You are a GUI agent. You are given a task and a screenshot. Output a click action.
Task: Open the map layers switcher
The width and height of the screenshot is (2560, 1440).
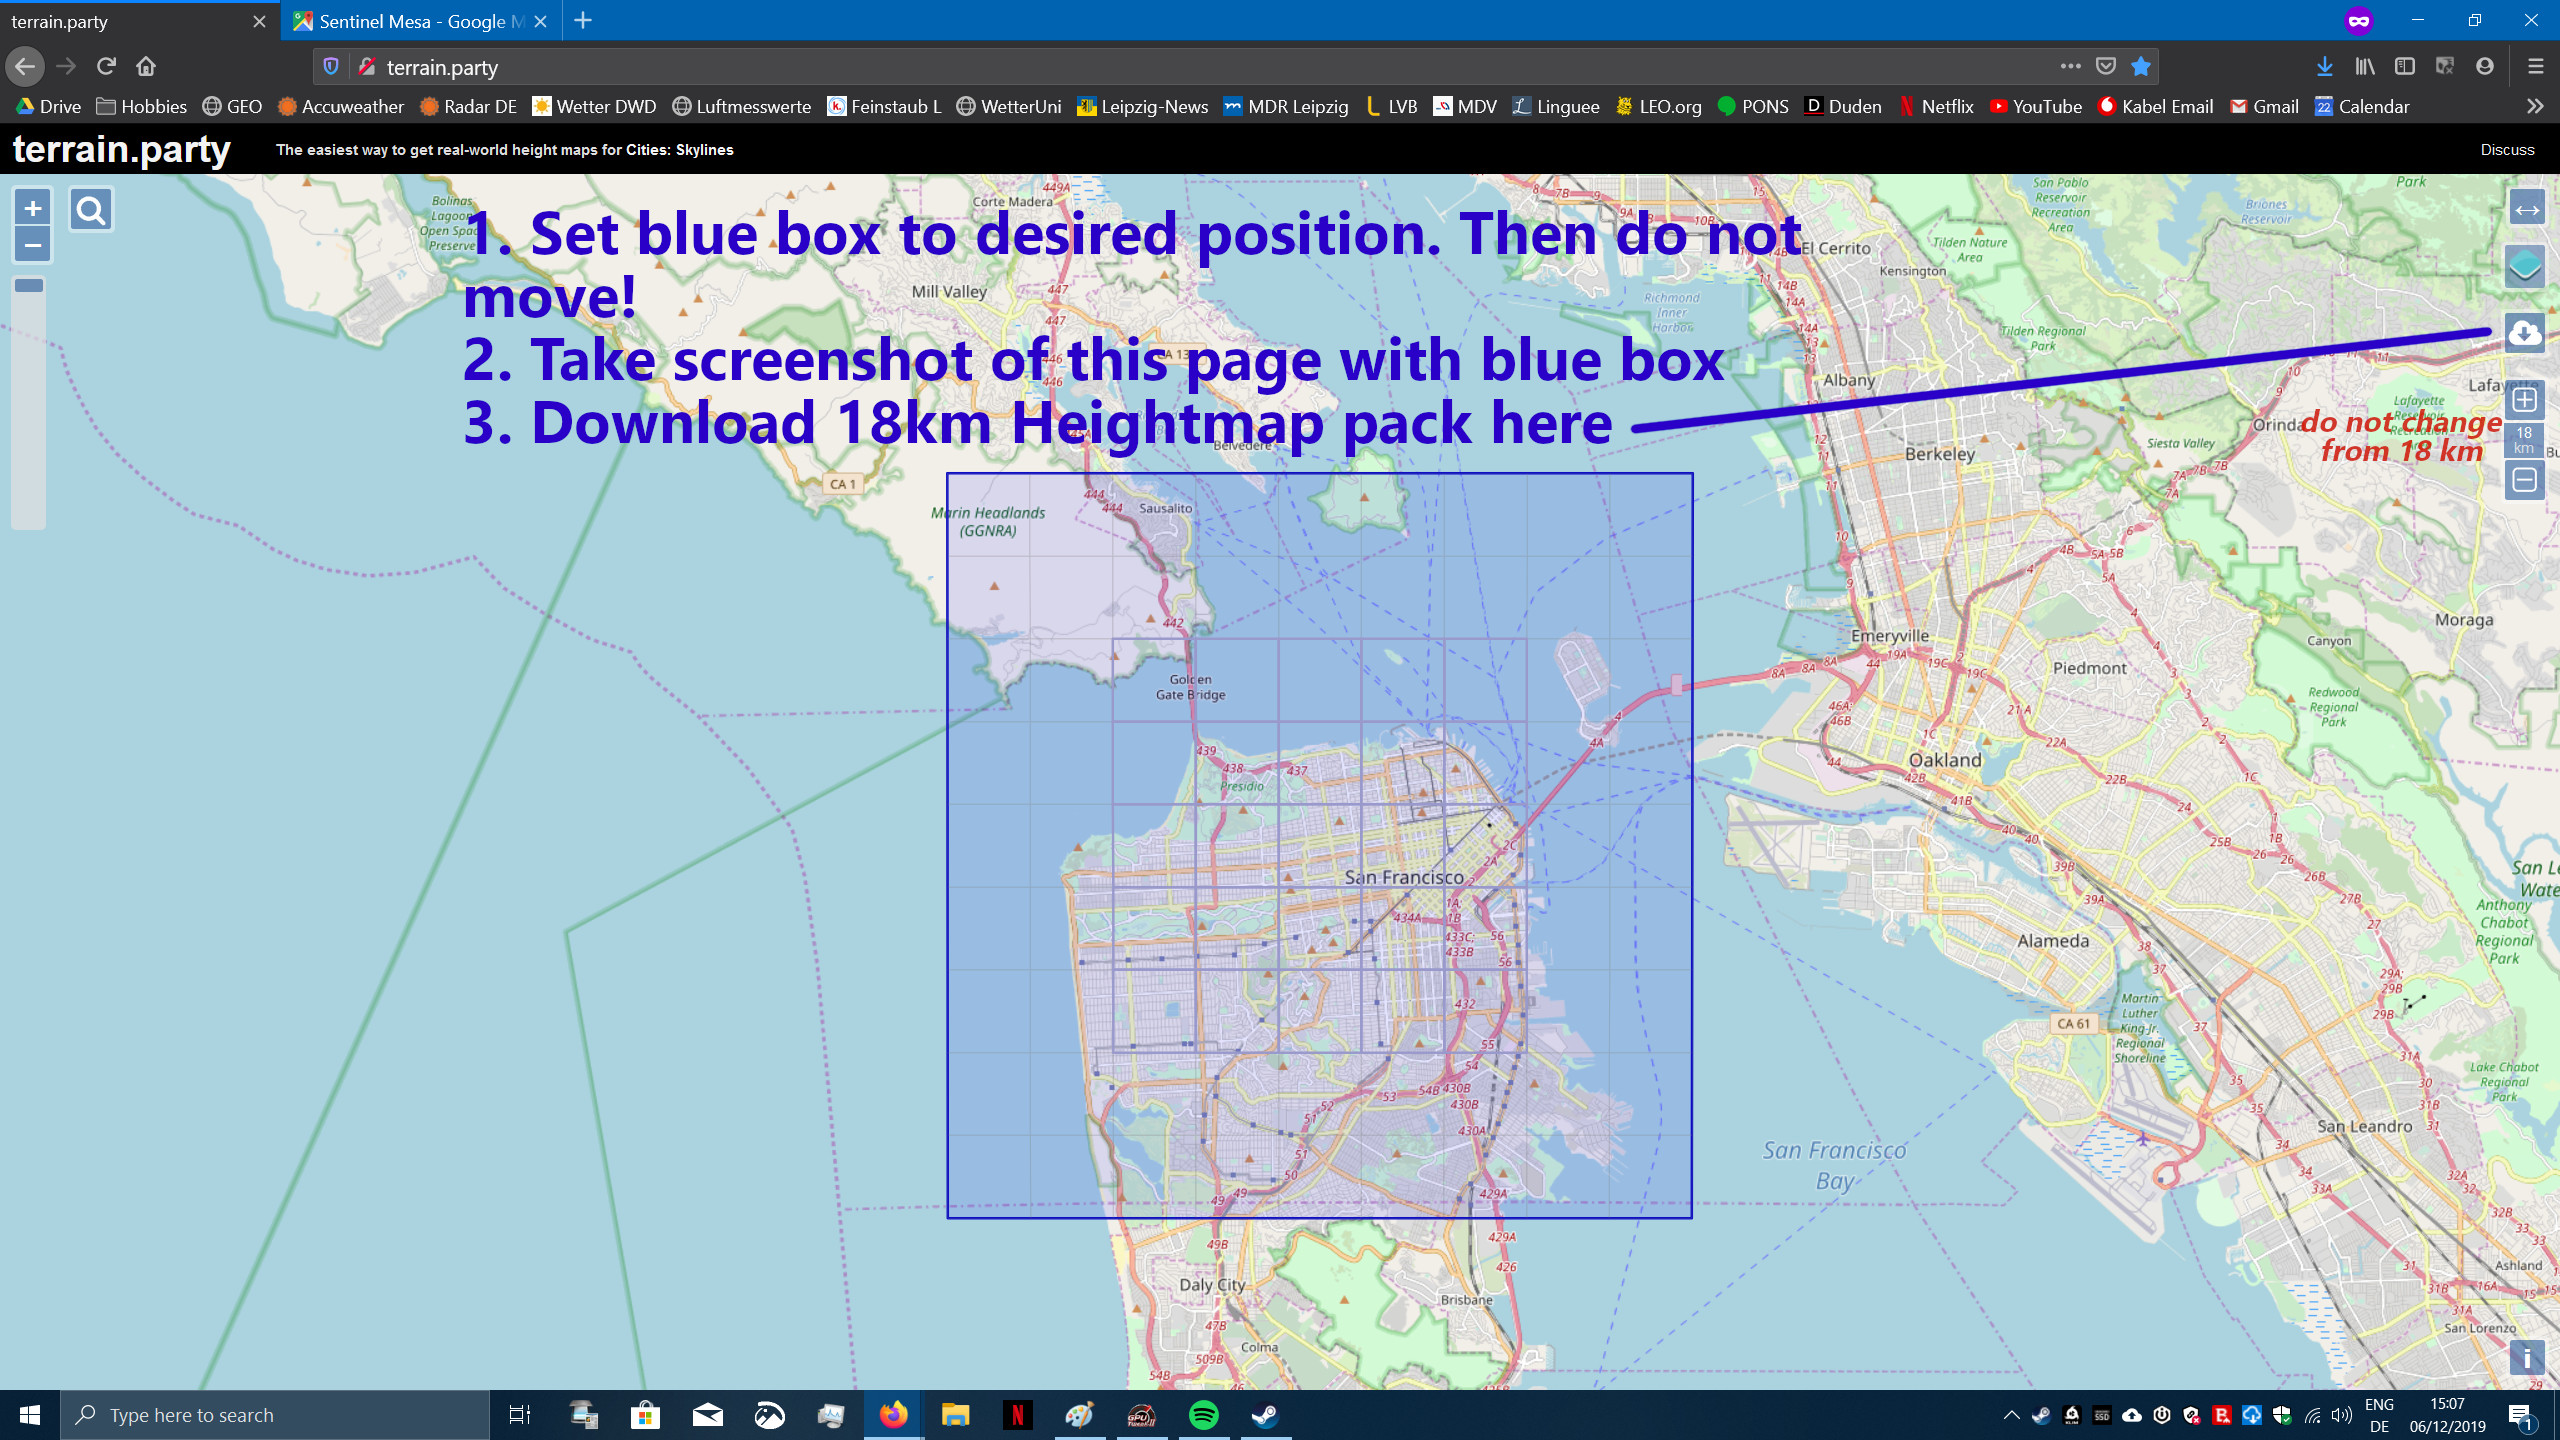[2524, 267]
